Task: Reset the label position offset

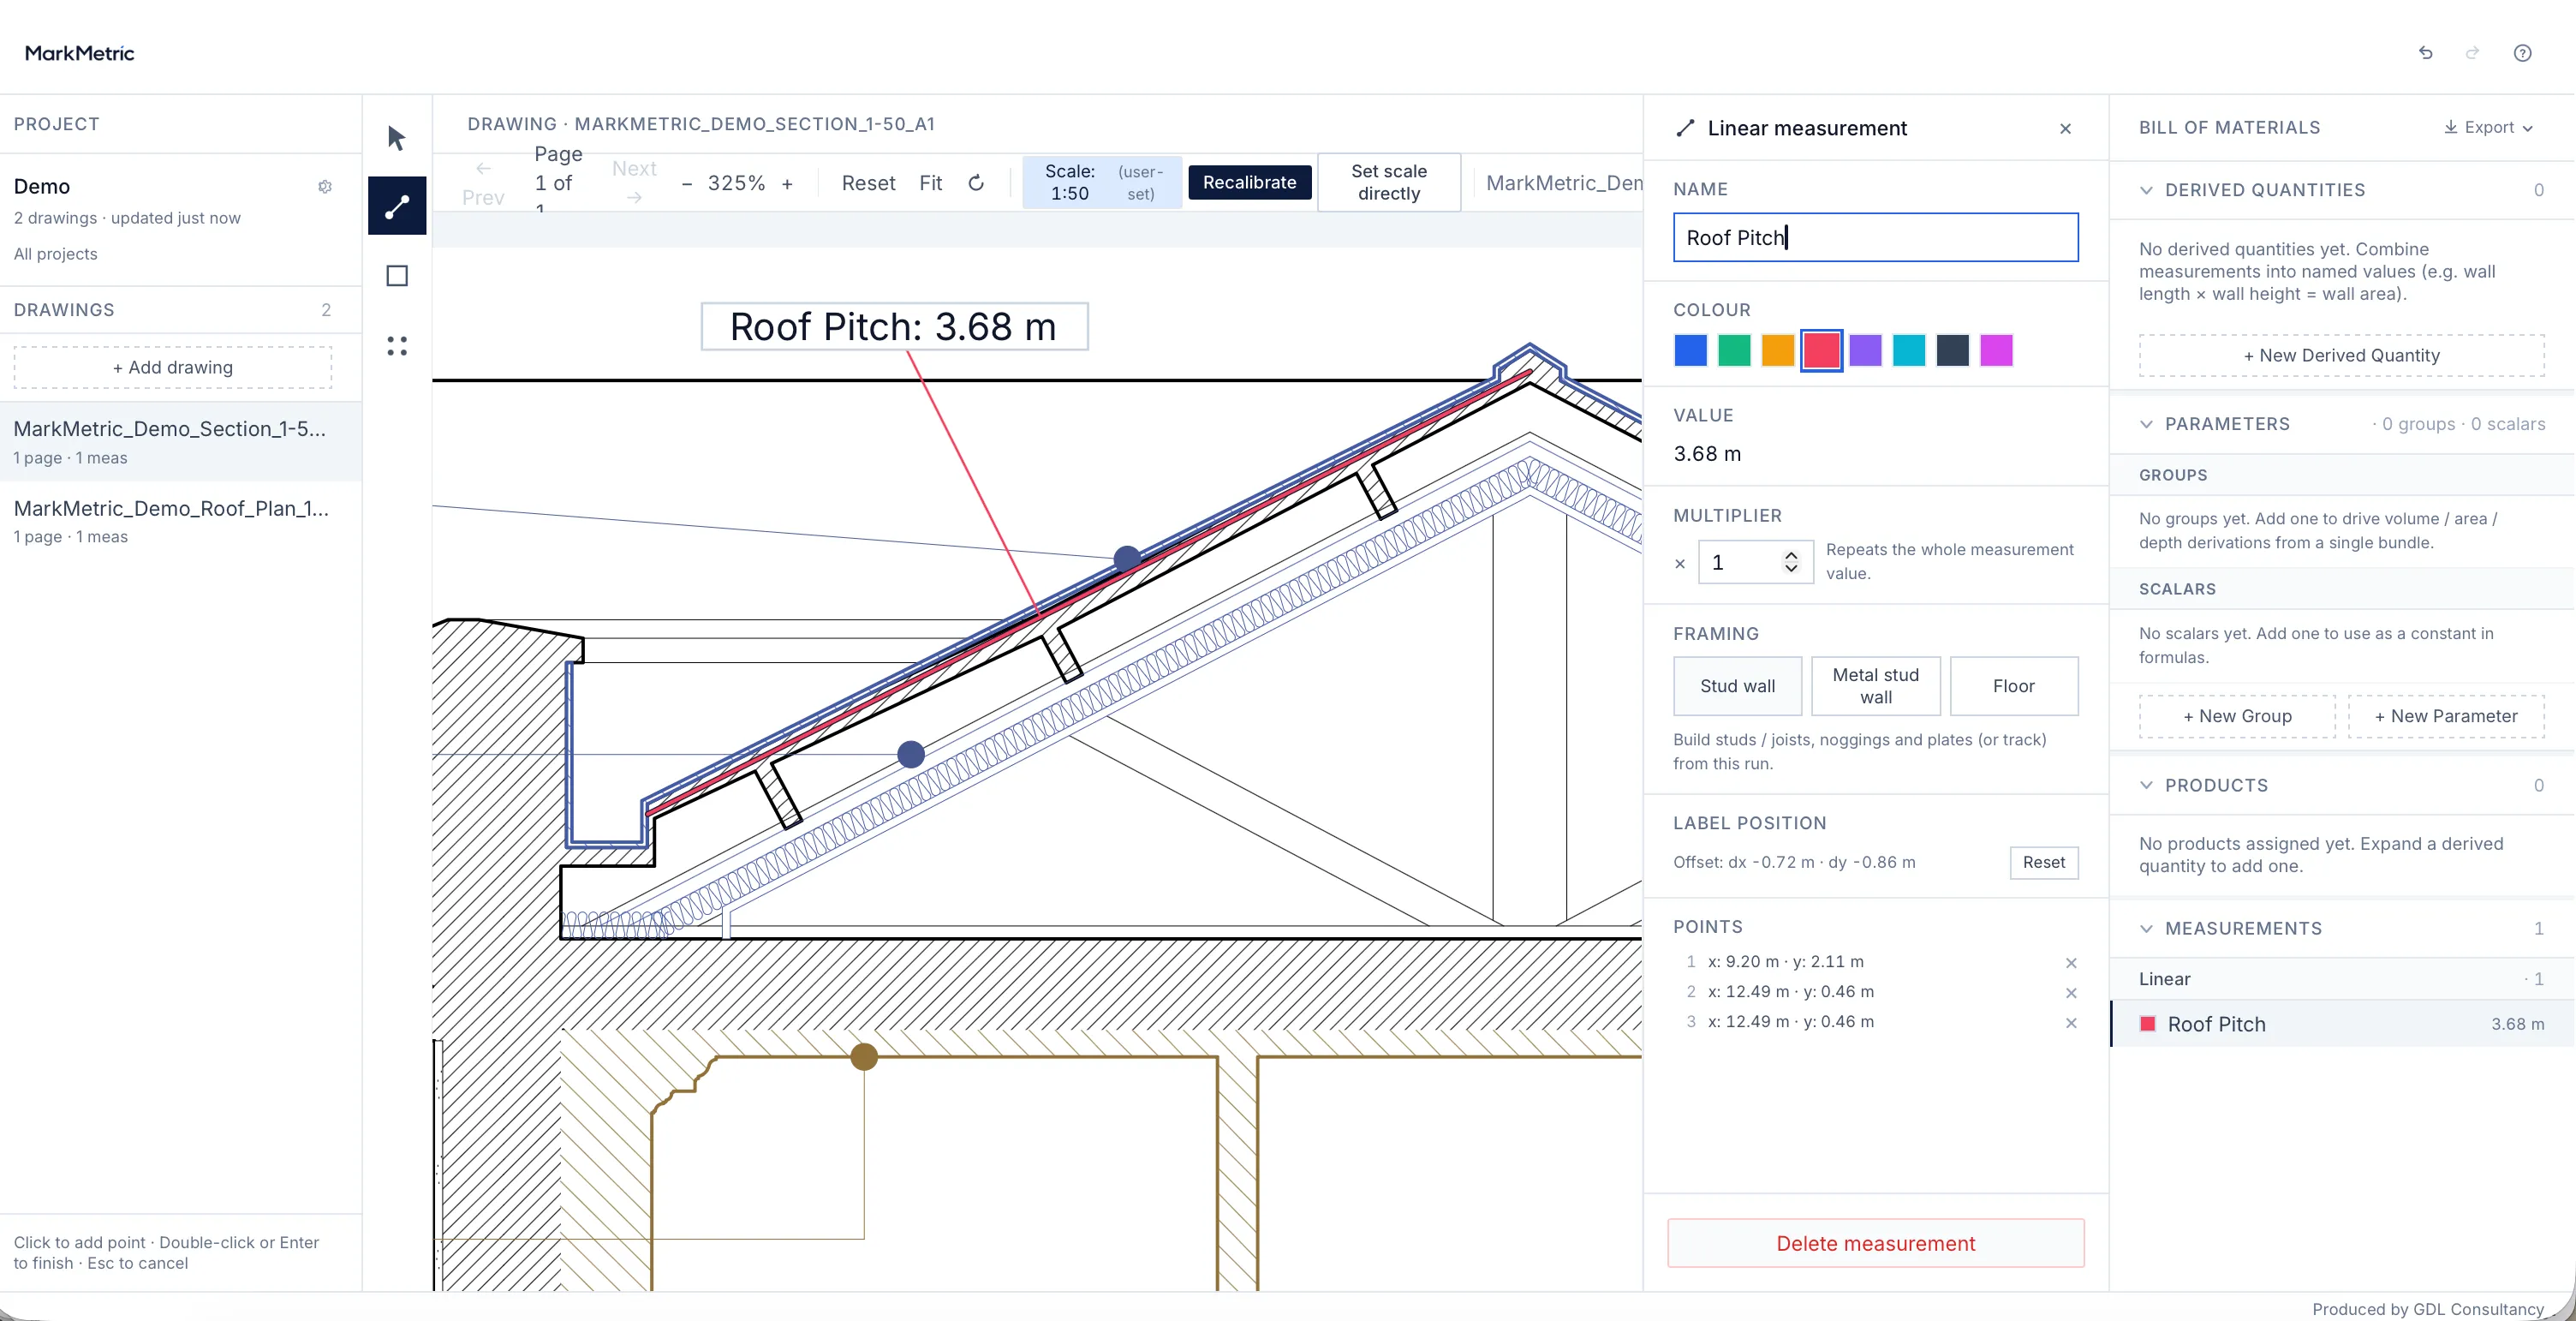Action: (2043, 863)
